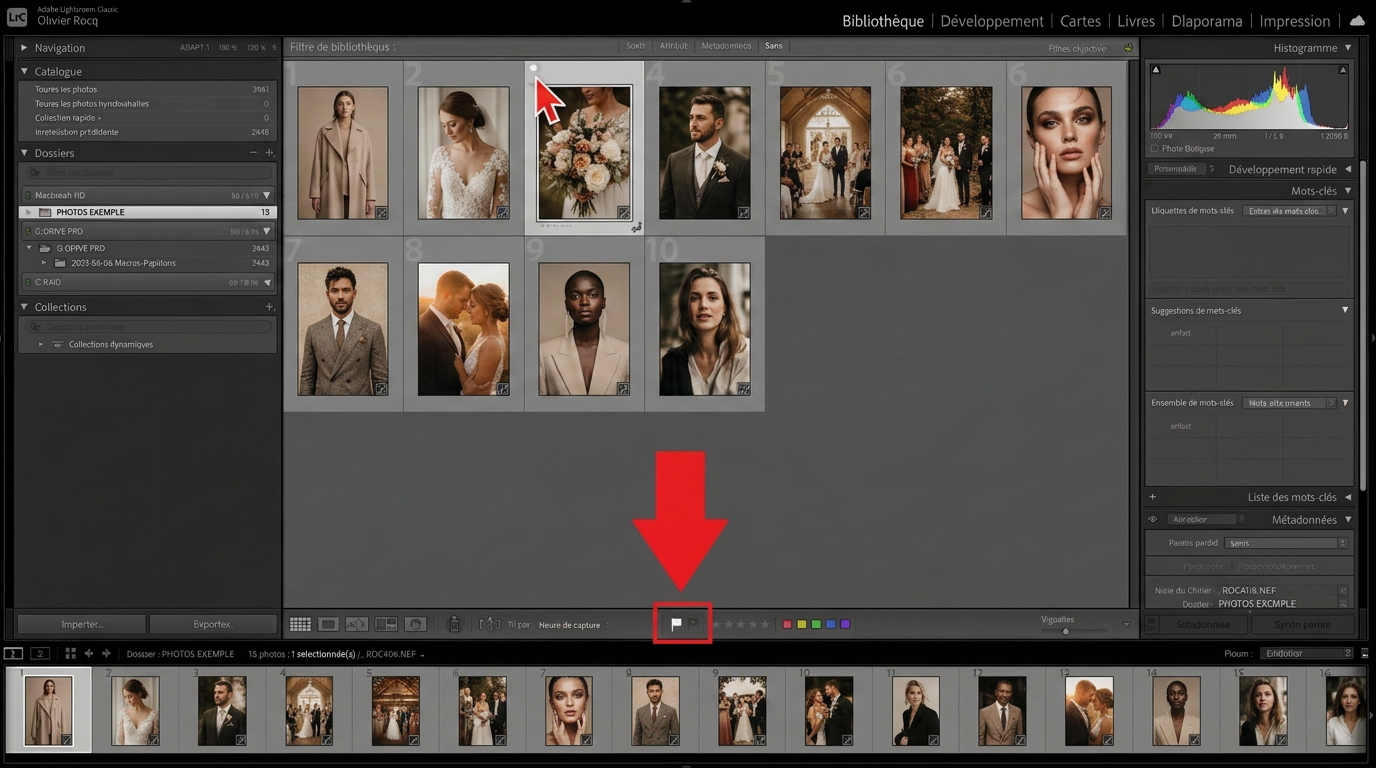This screenshot has height=768, width=1376.
Task: Collapse the Collections panel
Action: pyautogui.click(x=24, y=307)
